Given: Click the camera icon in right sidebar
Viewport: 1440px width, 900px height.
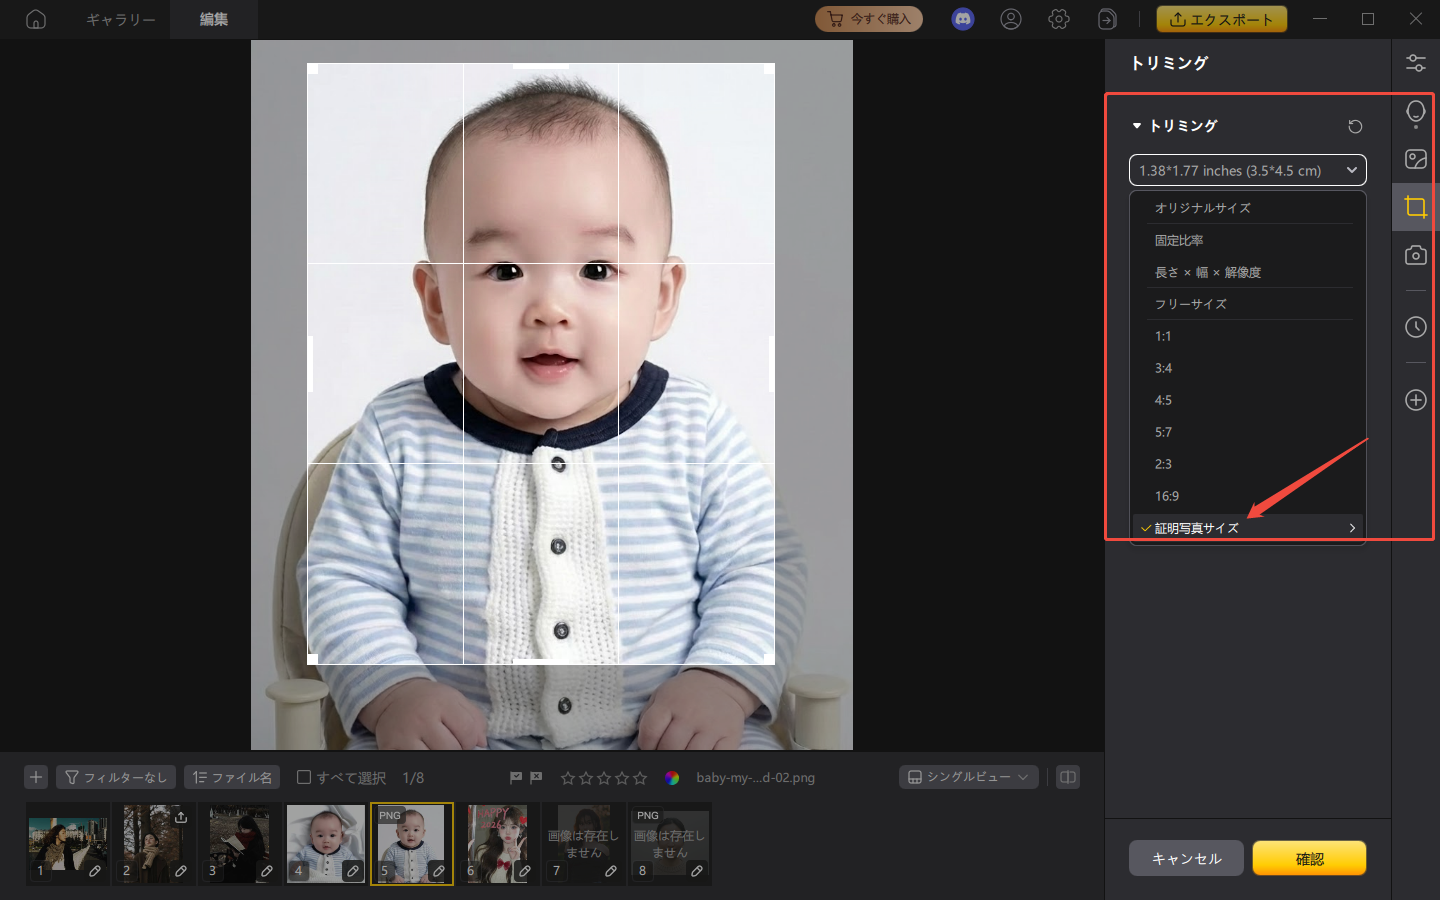Looking at the screenshot, I should click(1415, 255).
